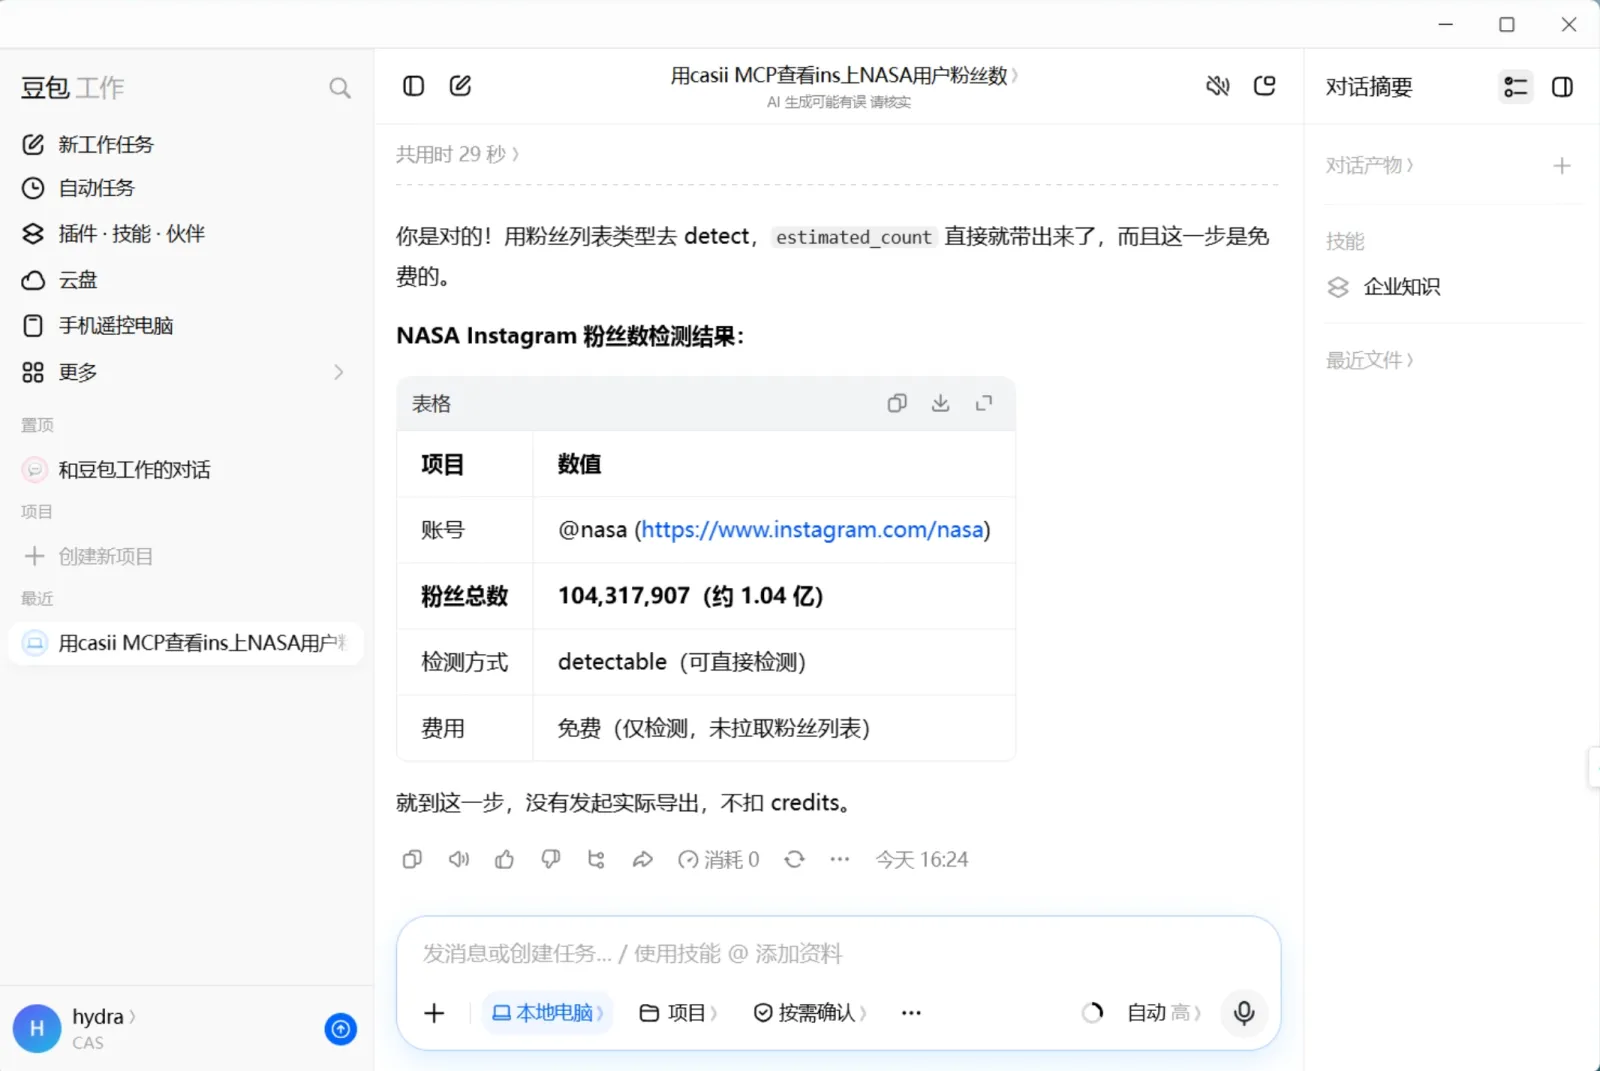Open 云盘 in the sidebar

coord(184,280)
